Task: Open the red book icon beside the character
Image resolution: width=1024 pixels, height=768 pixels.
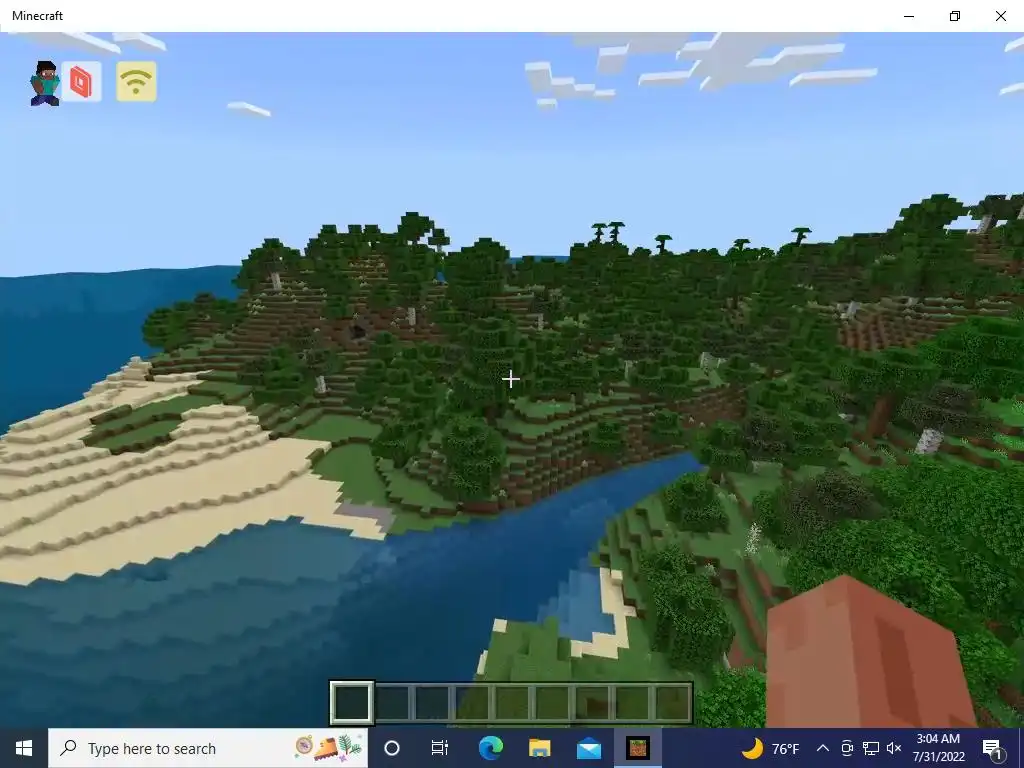Action: pyautogui.click(x=82, y=82)
